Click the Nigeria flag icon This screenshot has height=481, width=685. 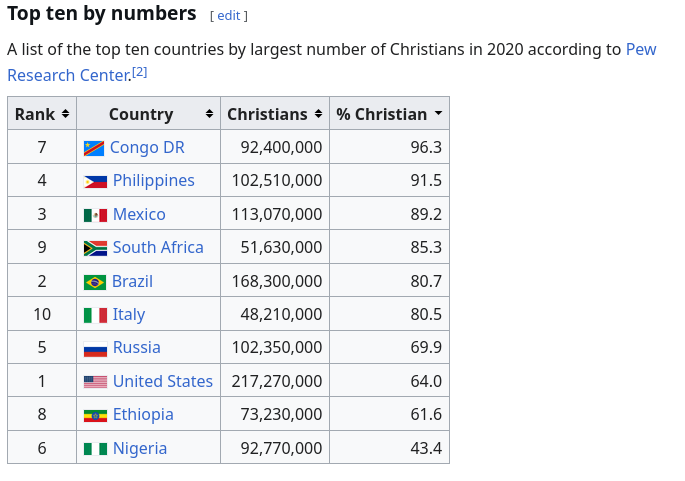(95, 449)
